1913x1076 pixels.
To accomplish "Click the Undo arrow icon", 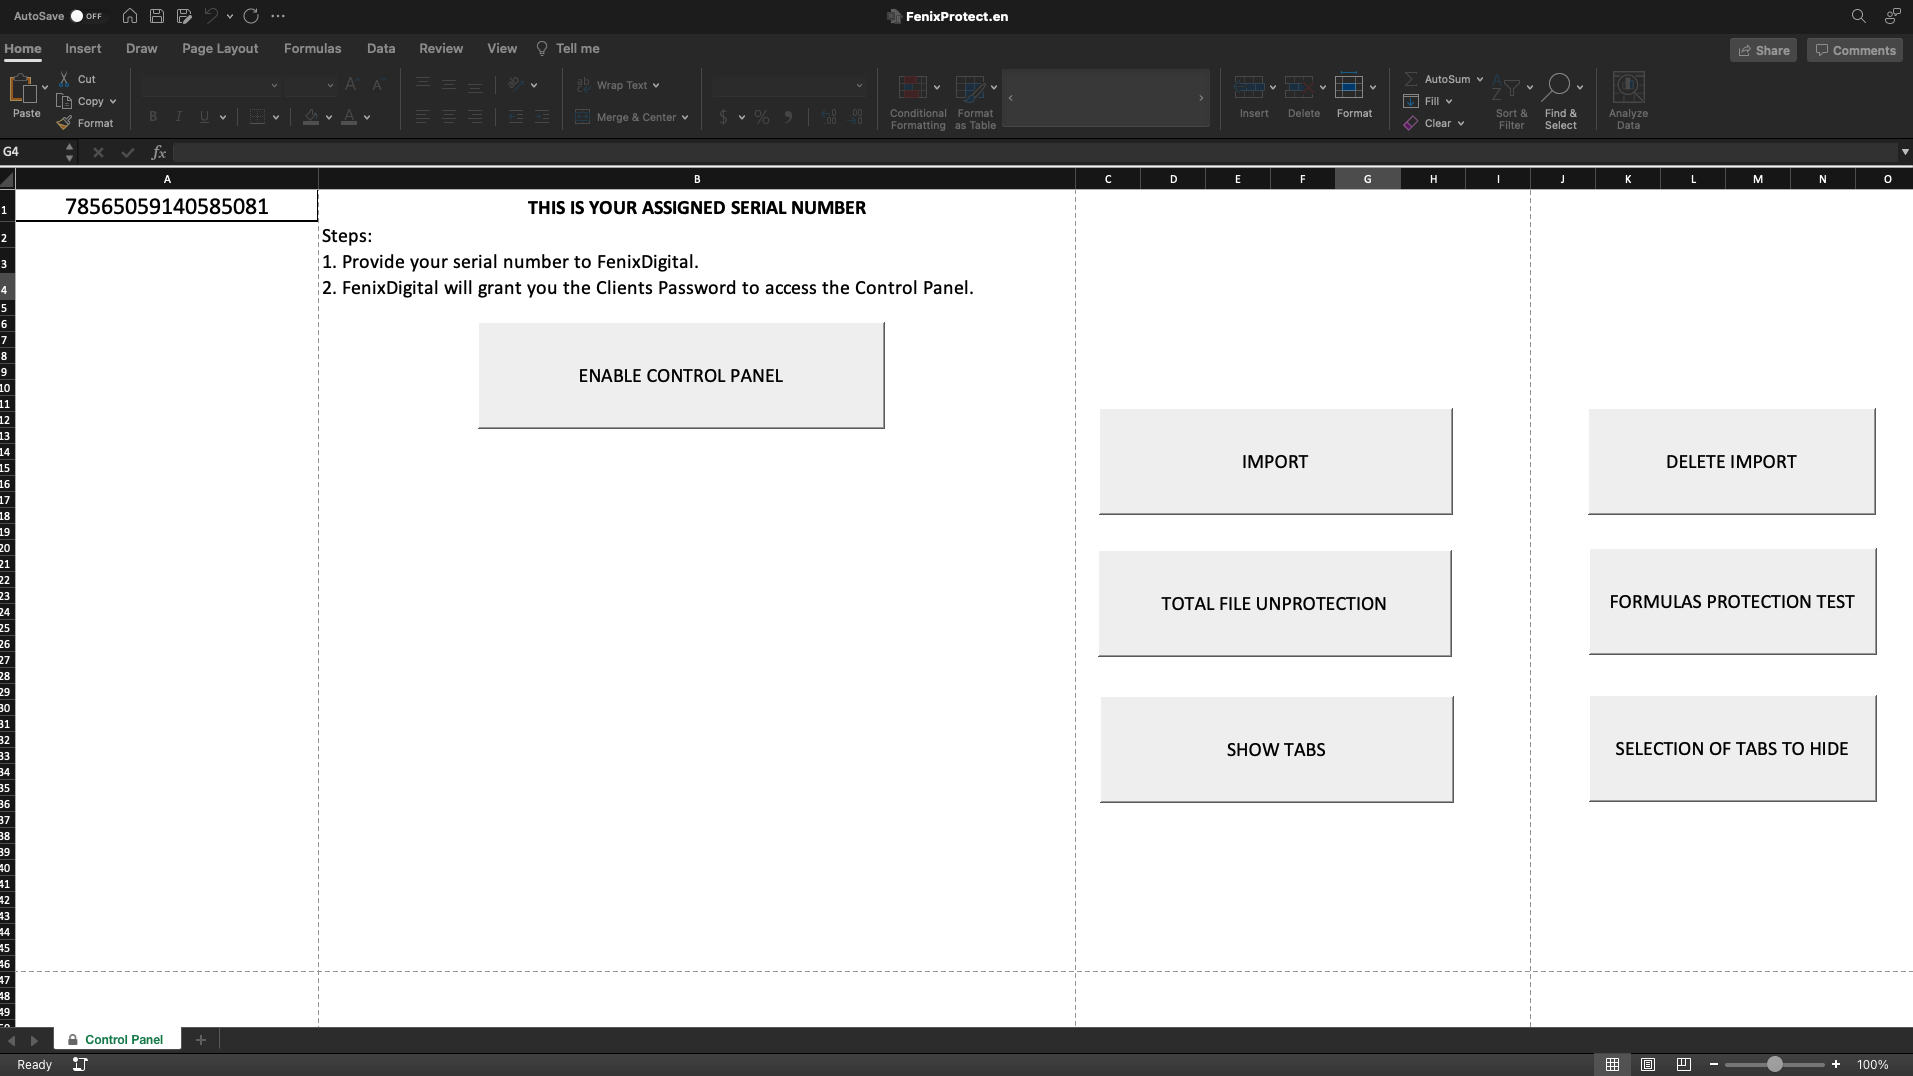I will point(211,16).
